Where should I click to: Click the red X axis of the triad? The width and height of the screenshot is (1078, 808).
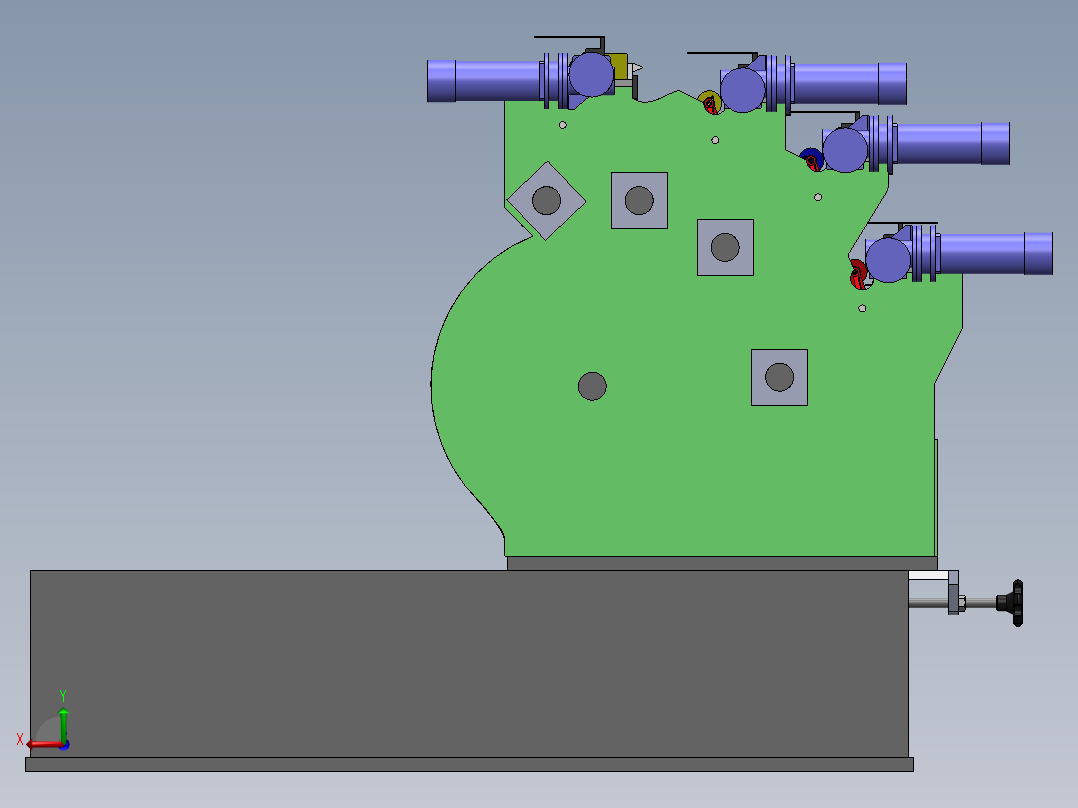click(x=44, y=745)
